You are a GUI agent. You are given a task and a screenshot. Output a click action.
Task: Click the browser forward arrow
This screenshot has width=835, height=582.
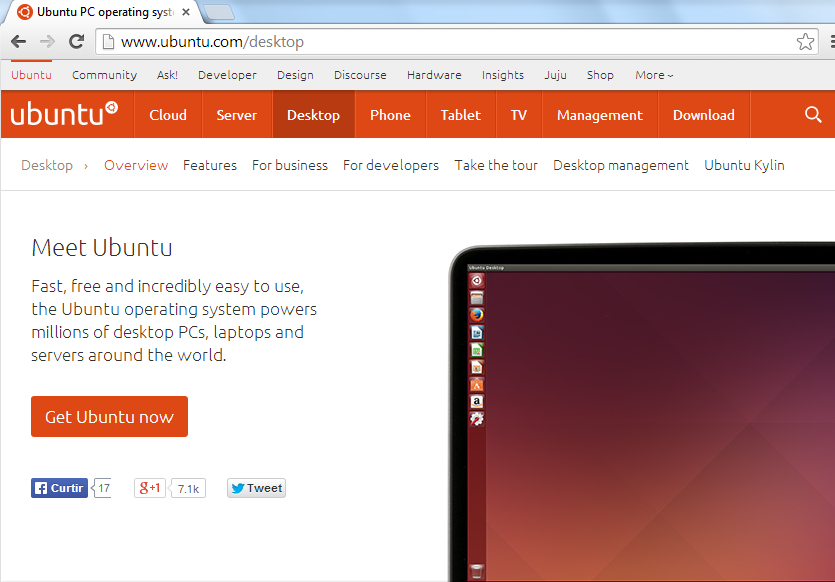coord(47,42)
